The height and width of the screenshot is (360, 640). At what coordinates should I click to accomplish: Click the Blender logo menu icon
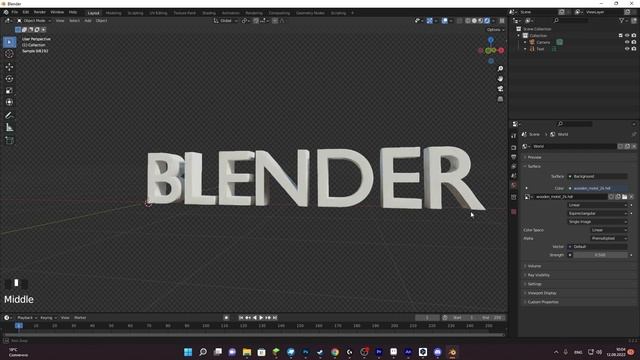point(6,12)
